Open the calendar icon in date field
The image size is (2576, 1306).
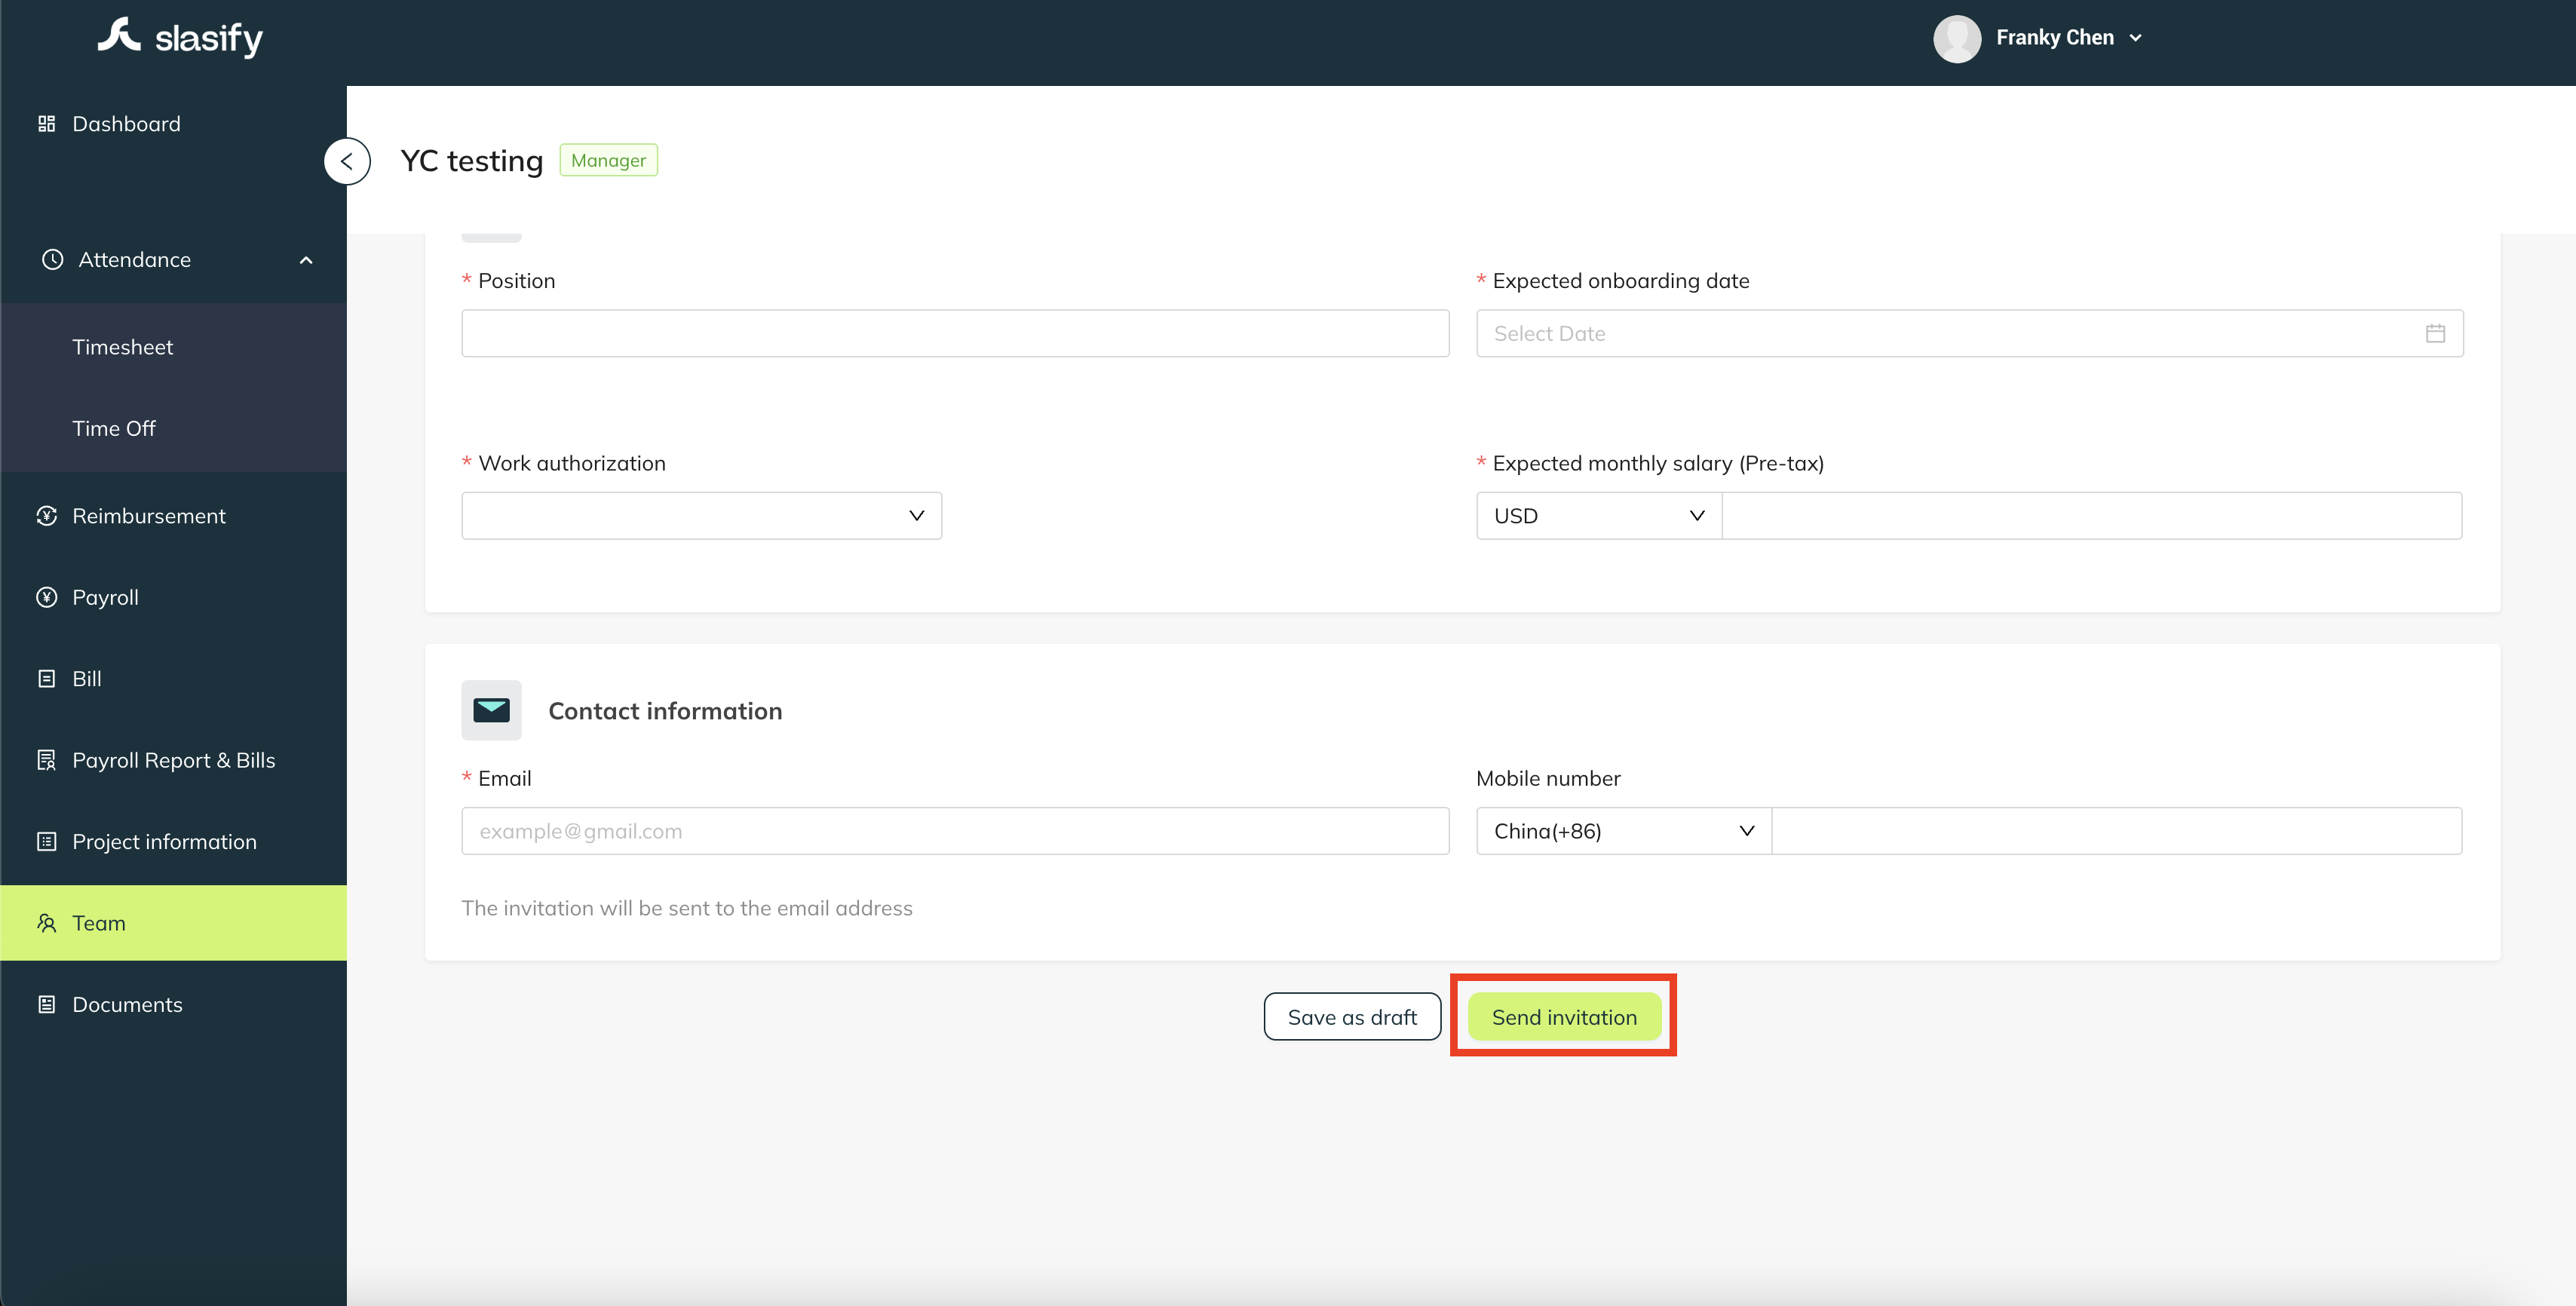(x=2435, y=333)
